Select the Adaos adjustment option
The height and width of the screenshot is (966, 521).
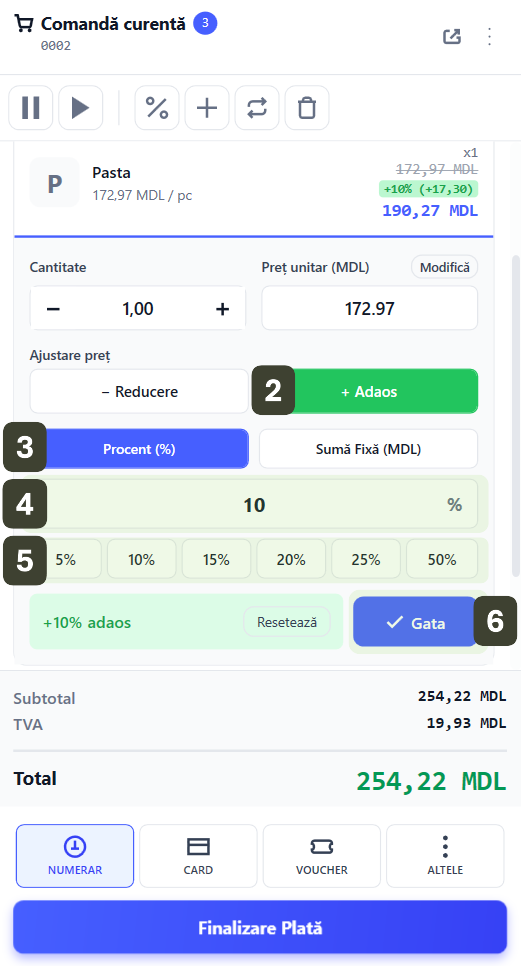coord(368,391)
